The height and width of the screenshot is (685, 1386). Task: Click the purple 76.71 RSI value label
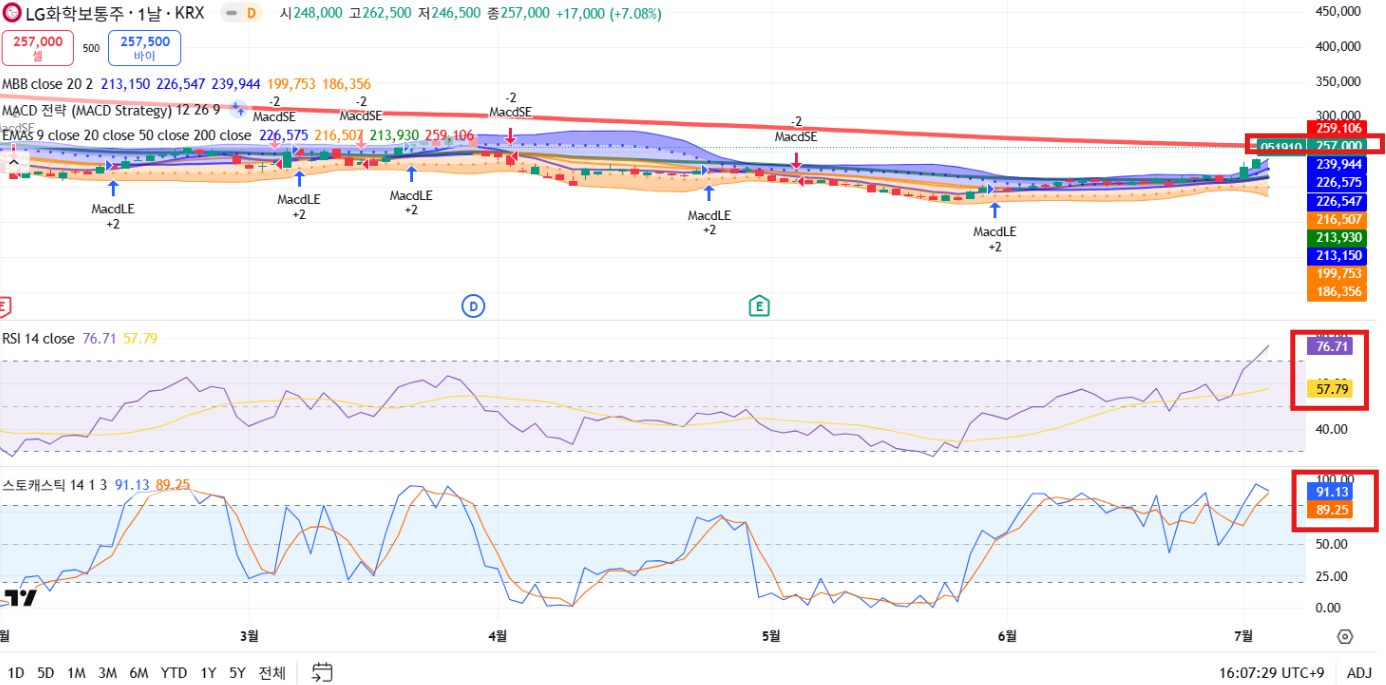click(1331, 347)
